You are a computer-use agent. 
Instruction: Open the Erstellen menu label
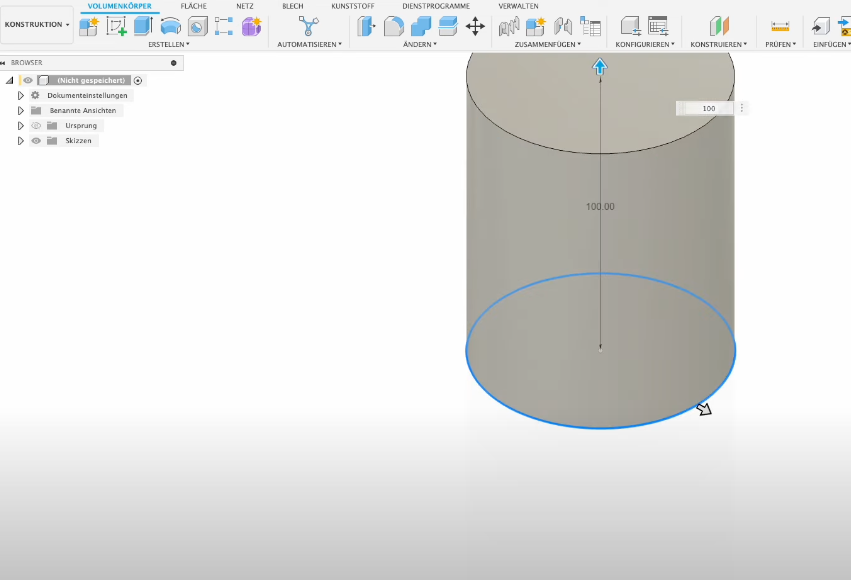tap(168, 44)
